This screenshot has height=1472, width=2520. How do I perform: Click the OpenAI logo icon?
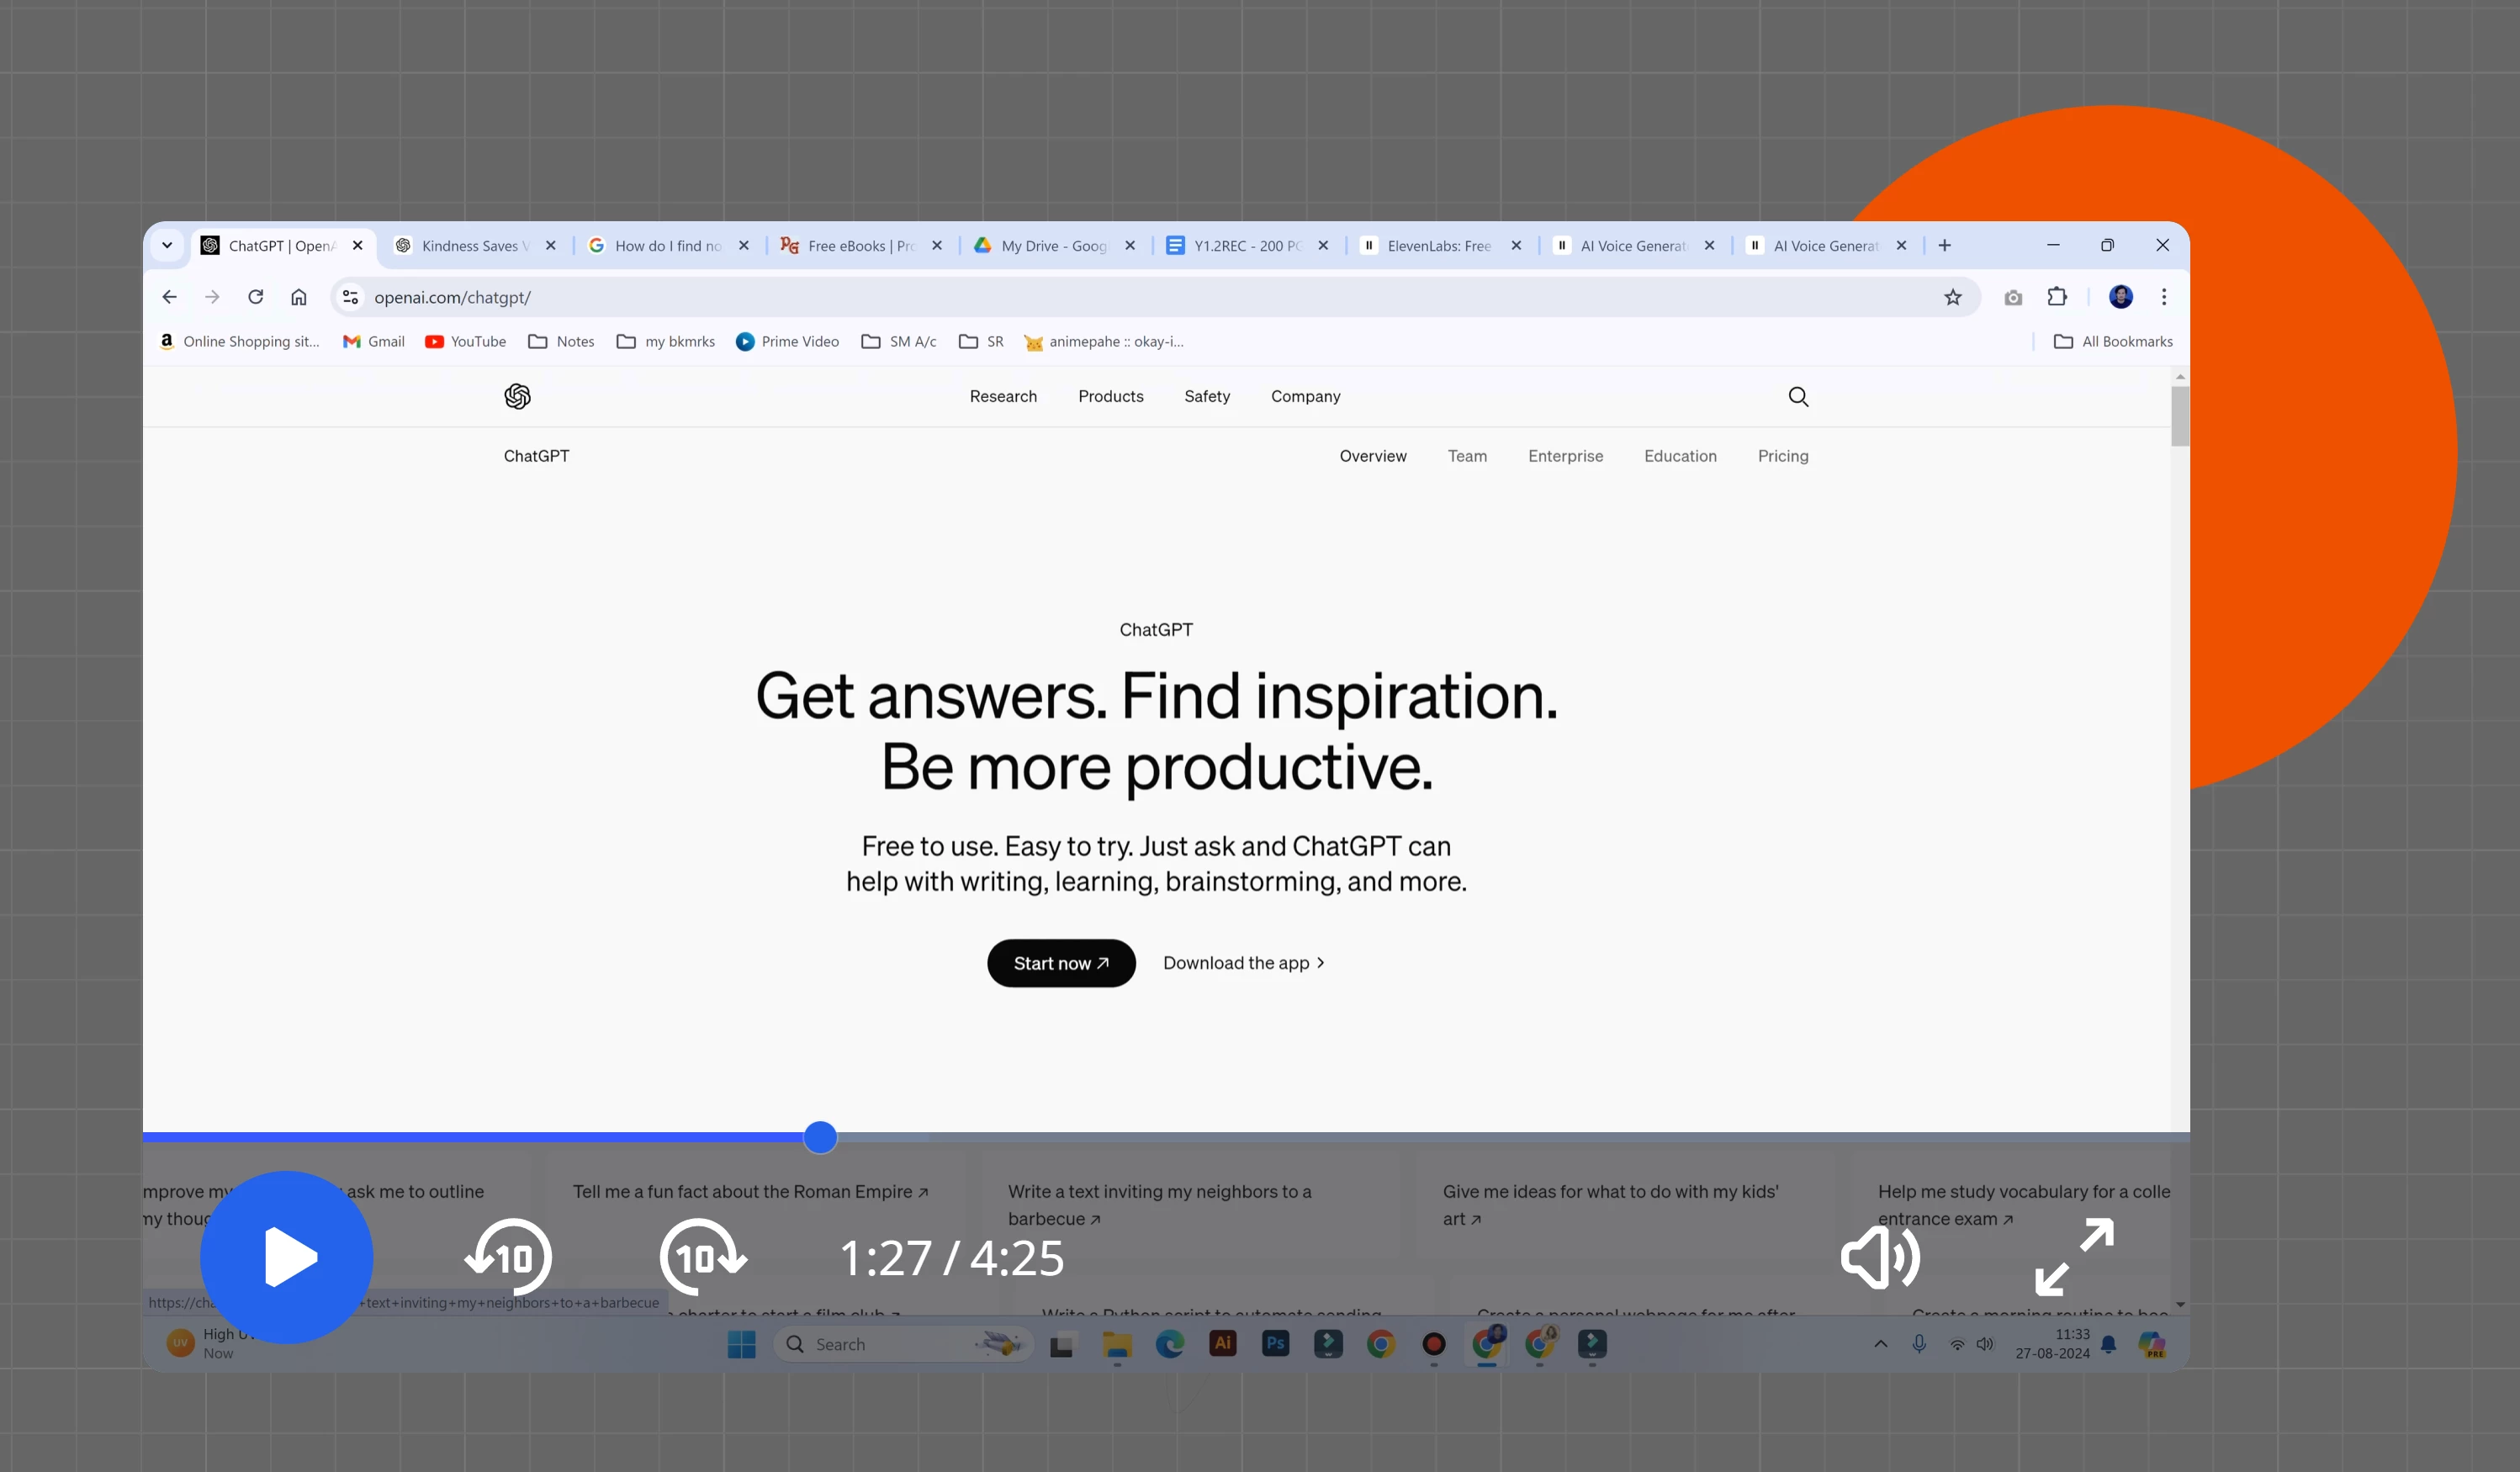coord(517,397)
